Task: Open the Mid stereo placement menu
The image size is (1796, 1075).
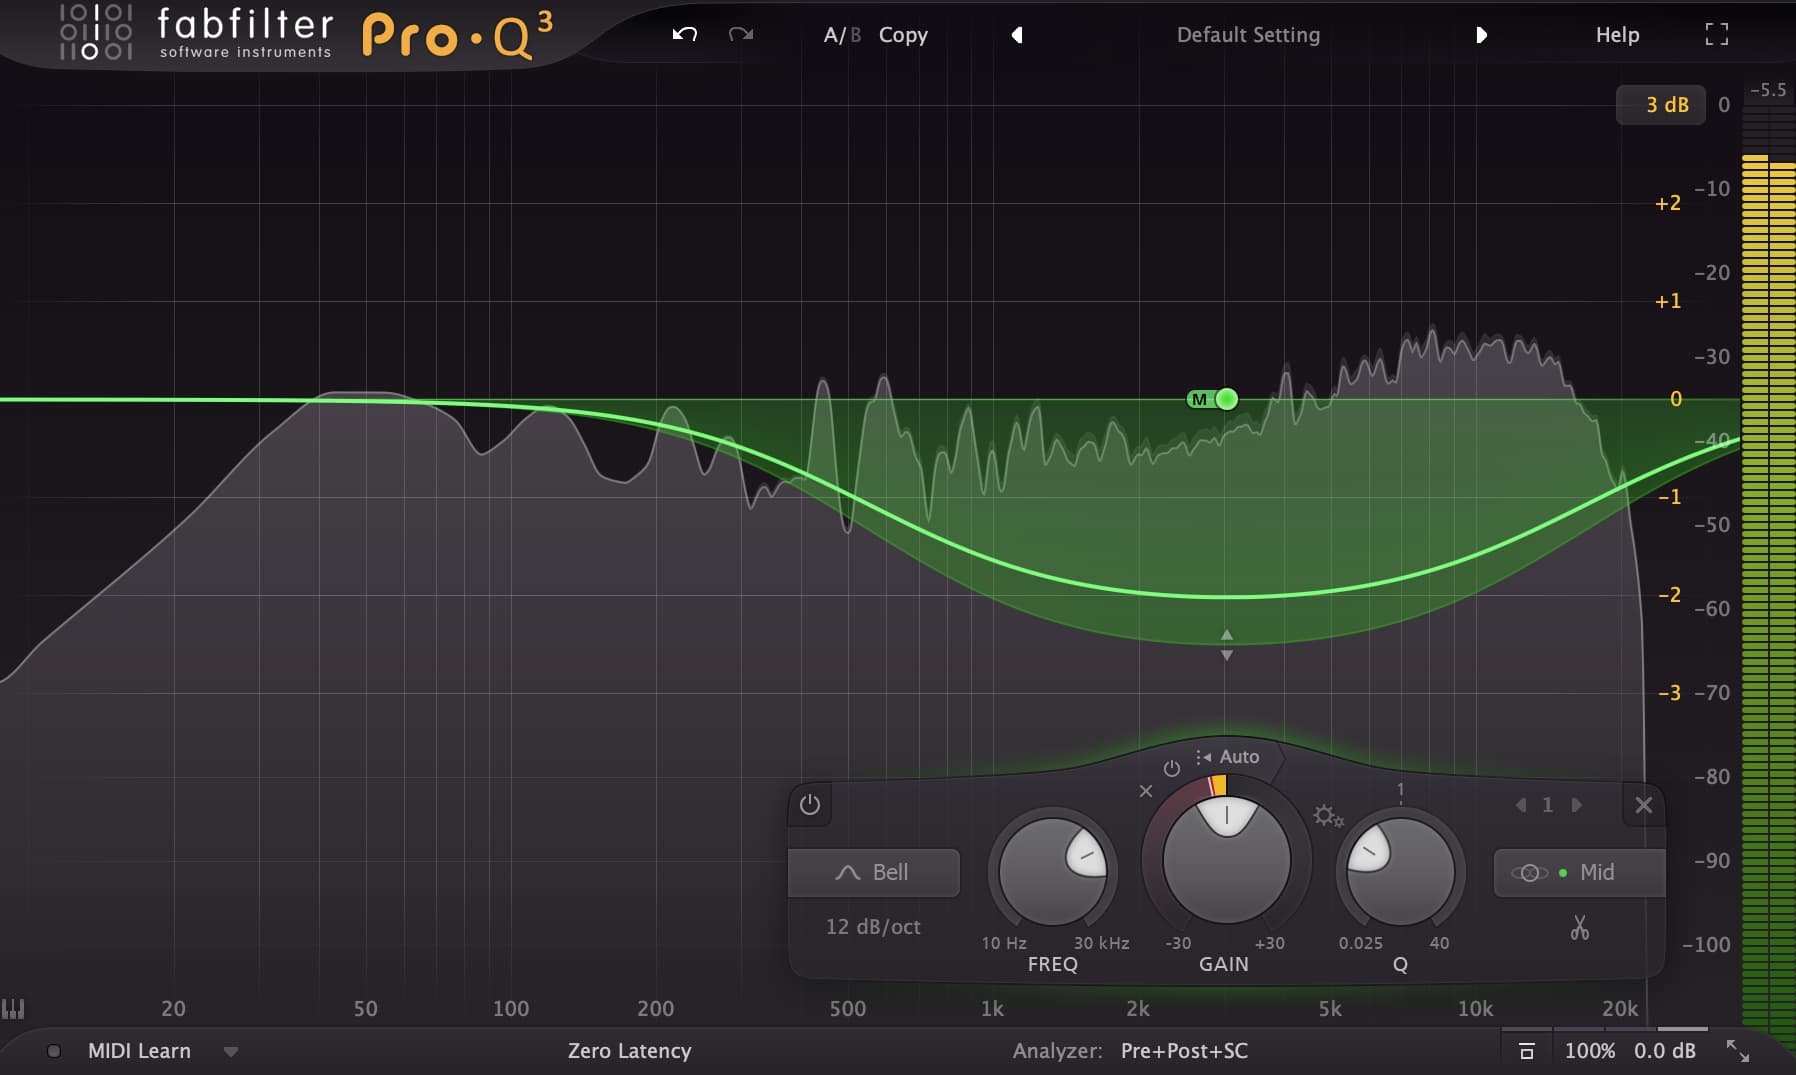Action: click(x=1578, y=872)
